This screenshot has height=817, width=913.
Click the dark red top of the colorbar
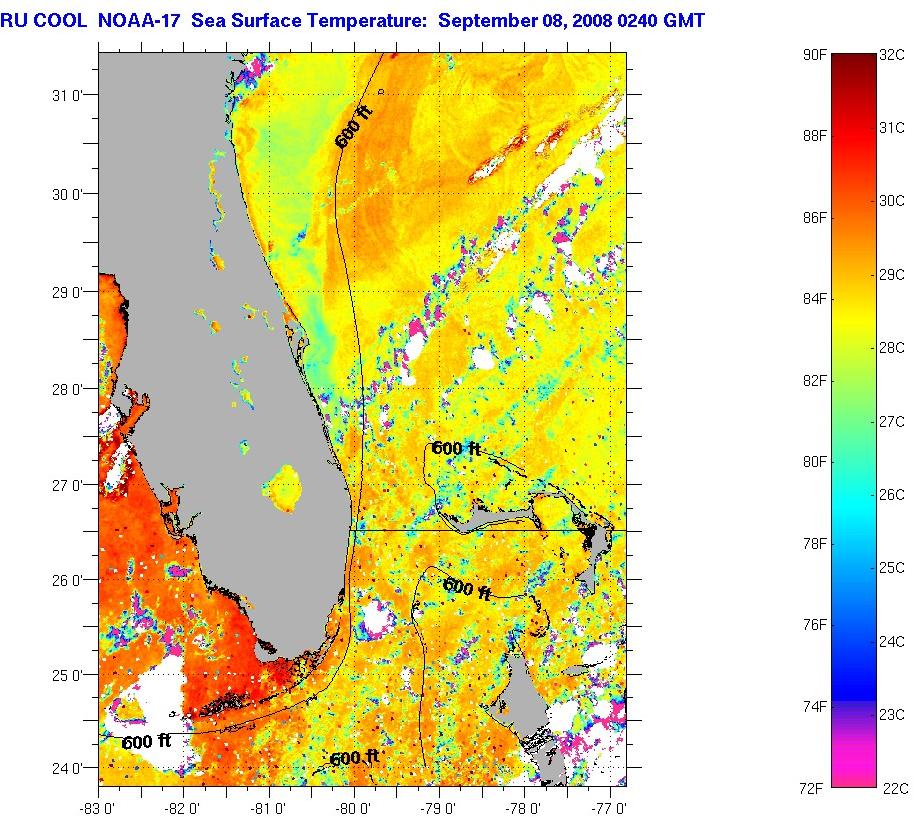[854, 64]
